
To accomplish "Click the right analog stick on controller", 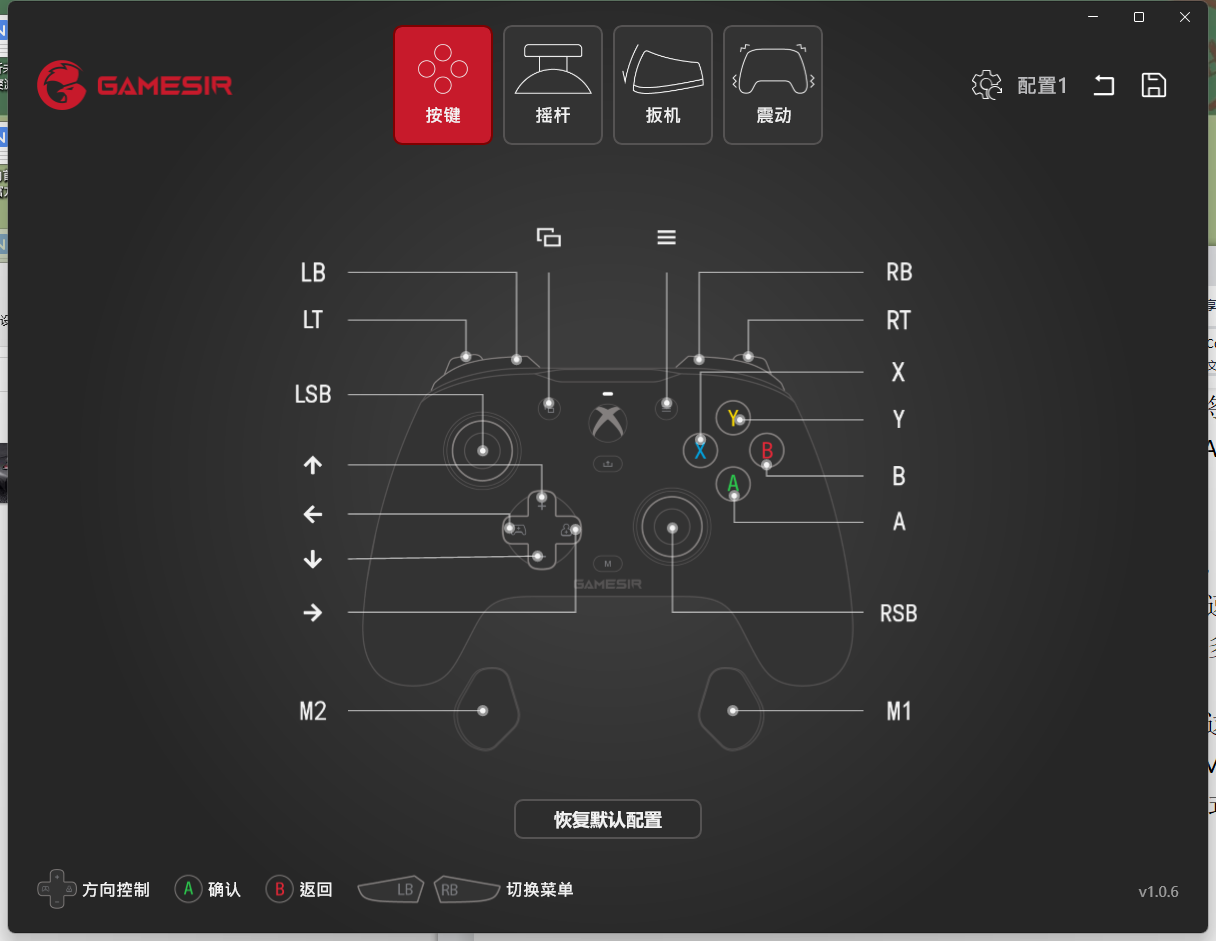I will coord(672,527).
